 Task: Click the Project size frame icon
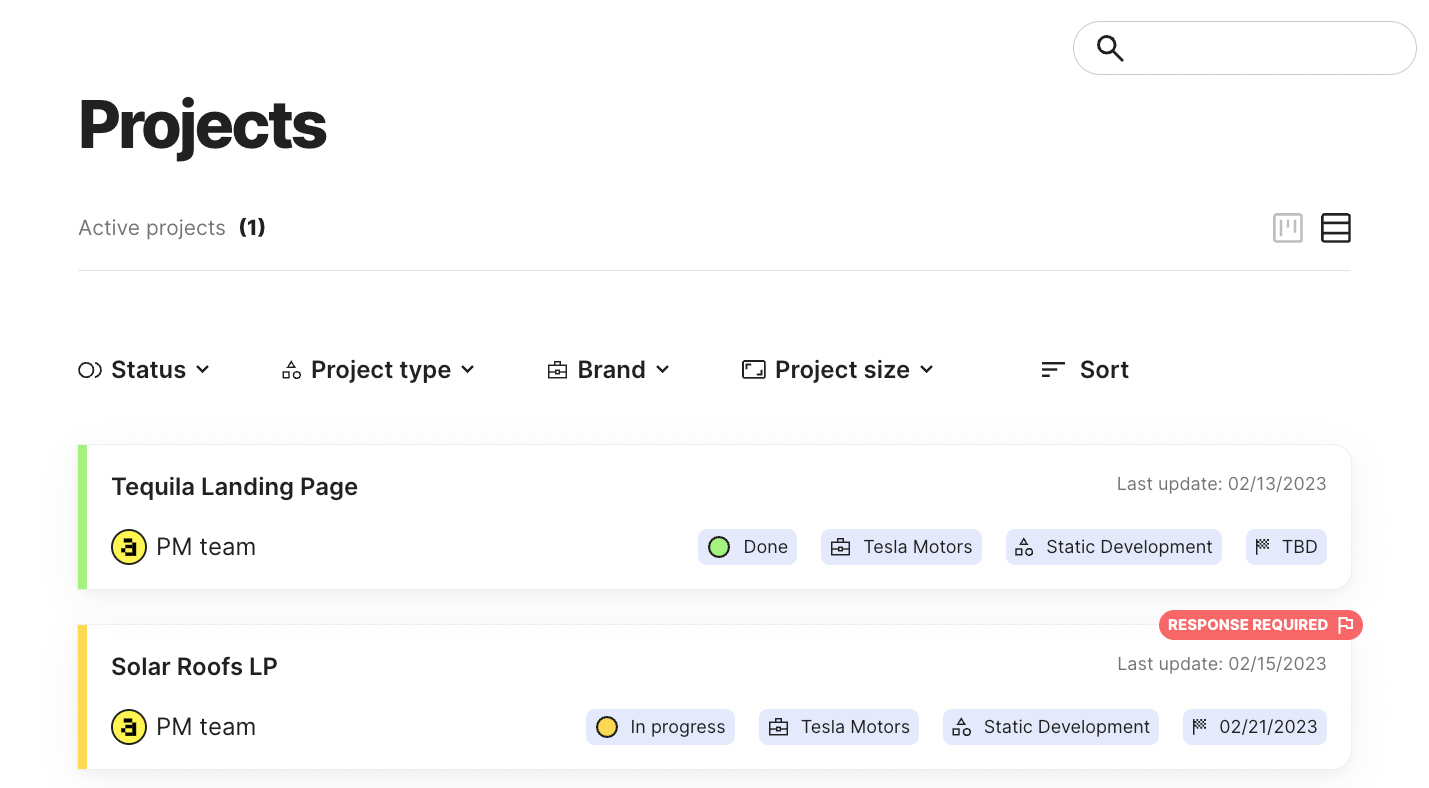click(x=753, y=370)
